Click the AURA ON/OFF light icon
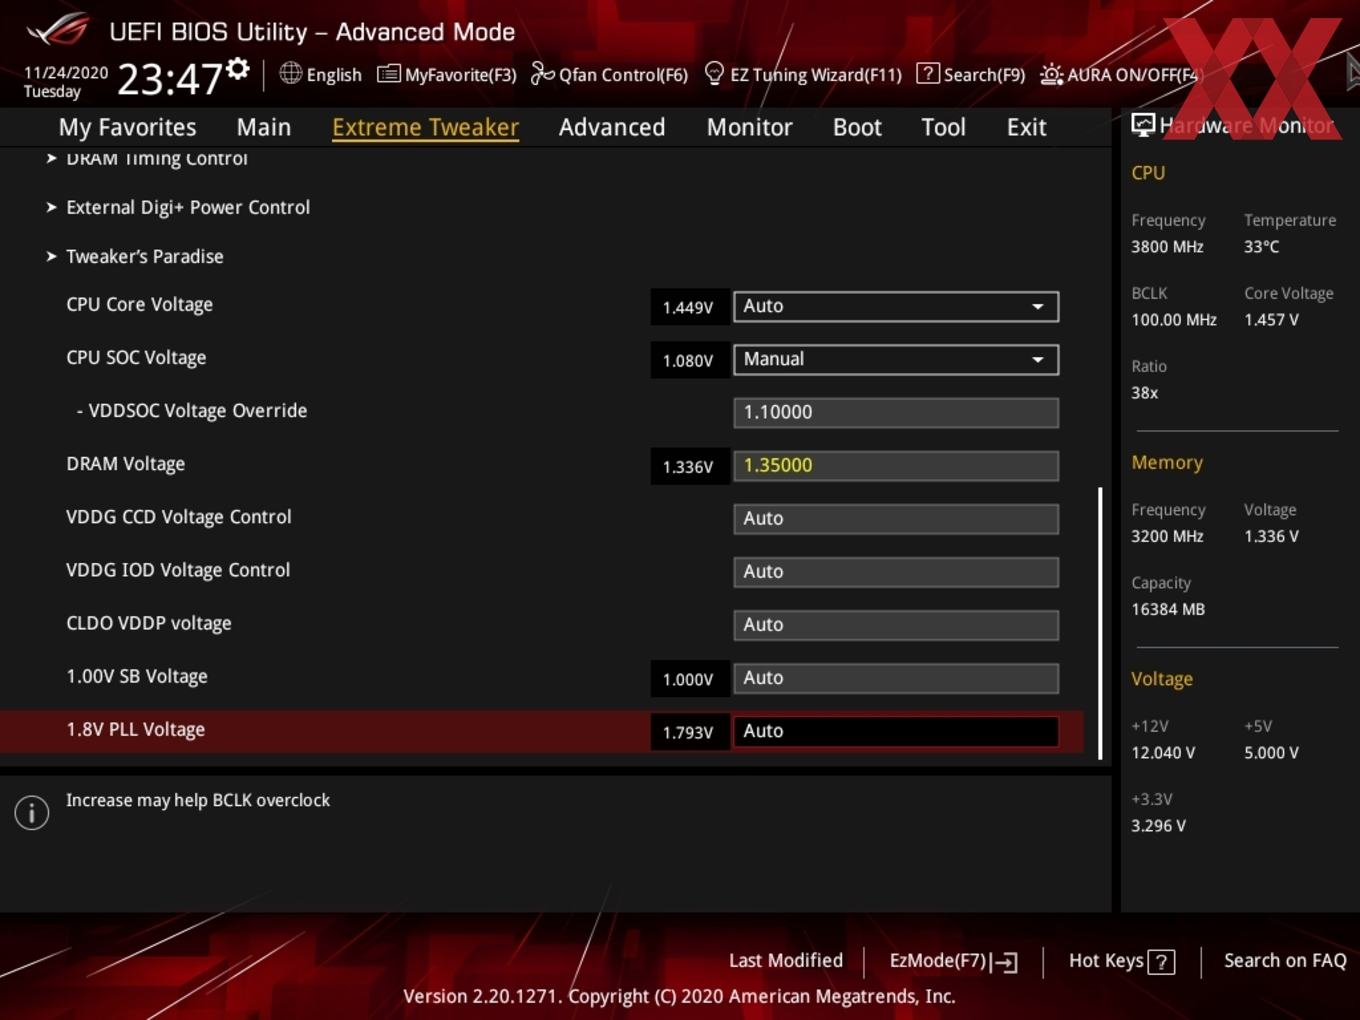Screen dimensions: 1360x1020 coord(1051,75)
